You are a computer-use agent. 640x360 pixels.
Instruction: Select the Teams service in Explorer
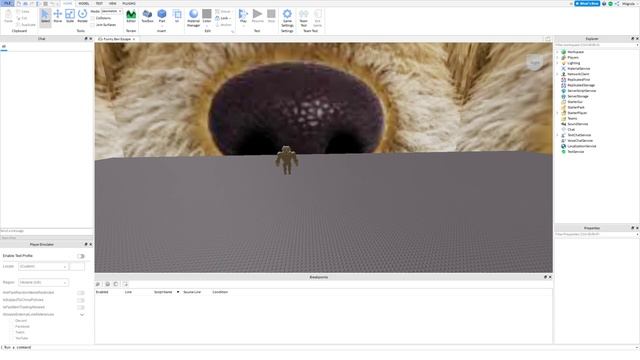pyautogui.click(x=572, y=118)
